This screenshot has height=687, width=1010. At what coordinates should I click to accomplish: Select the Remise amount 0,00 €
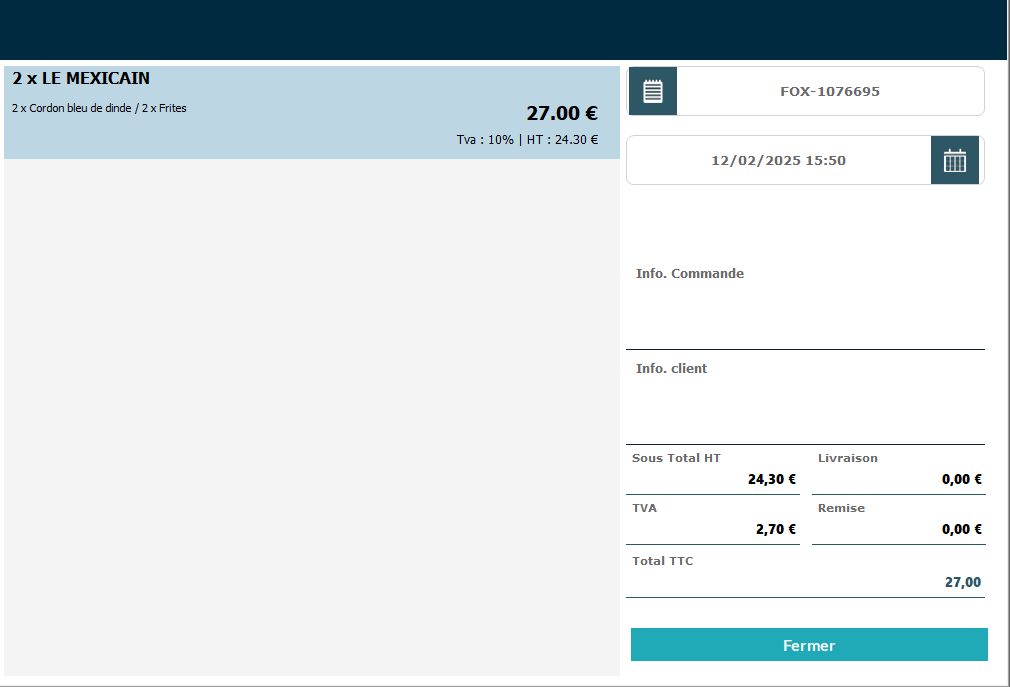pos(961,529)
